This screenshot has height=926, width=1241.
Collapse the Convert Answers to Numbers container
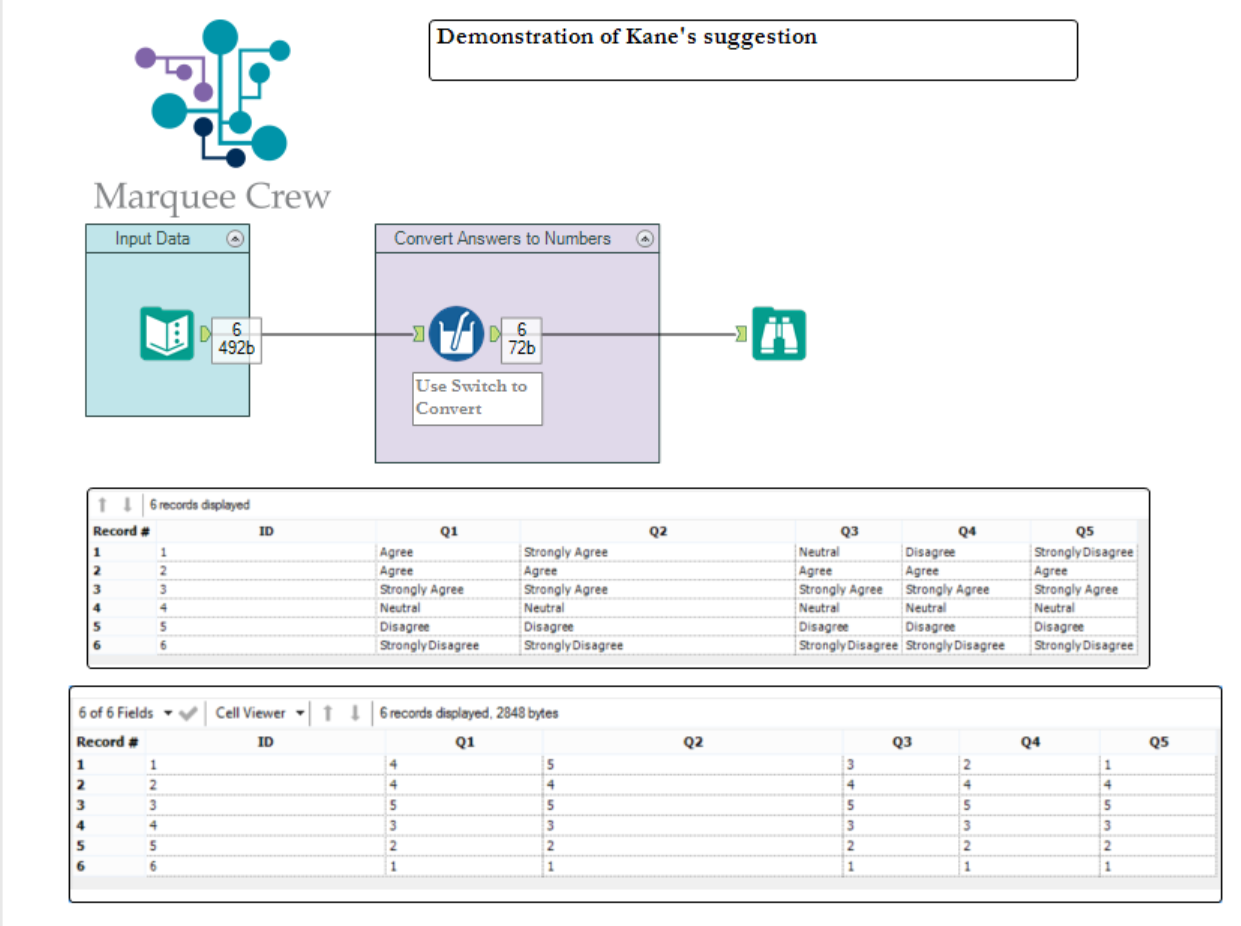[645, 239]
